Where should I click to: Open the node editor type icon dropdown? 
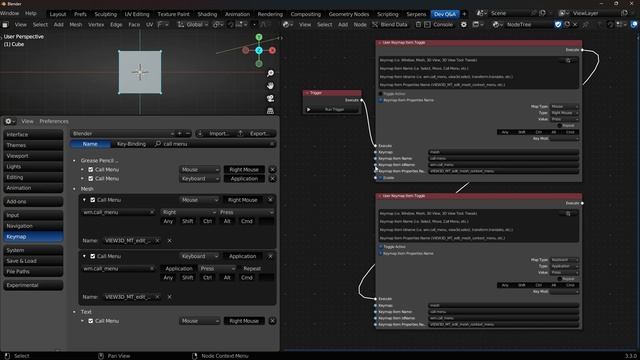287,24
